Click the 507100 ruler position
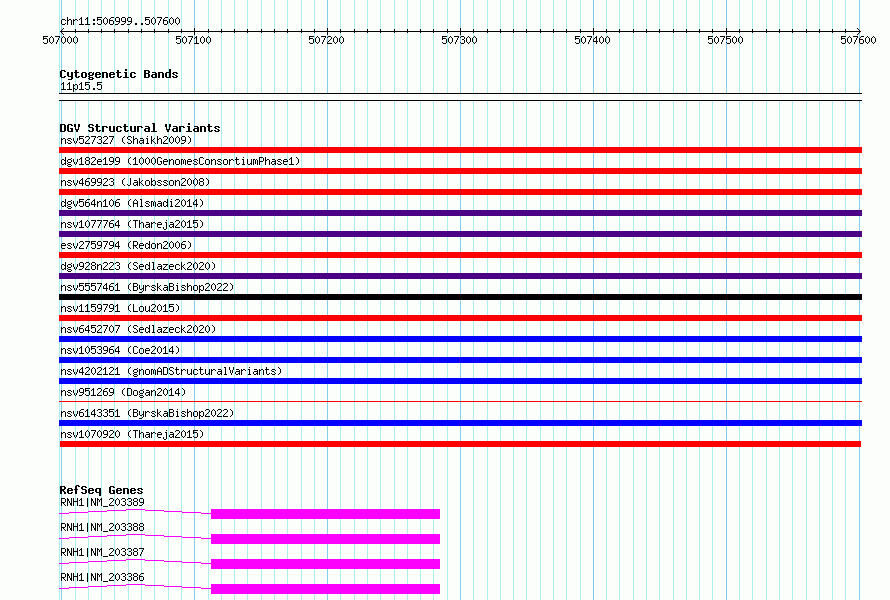 [194, 40]
